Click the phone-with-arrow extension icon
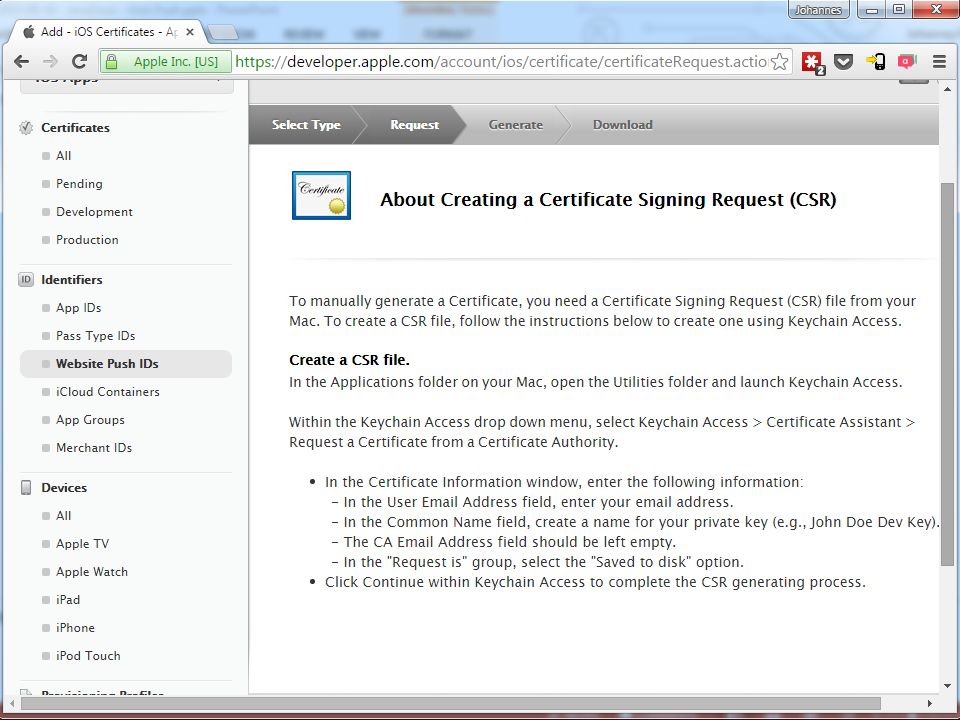The image size is (960, 720). tap(876, 61)
